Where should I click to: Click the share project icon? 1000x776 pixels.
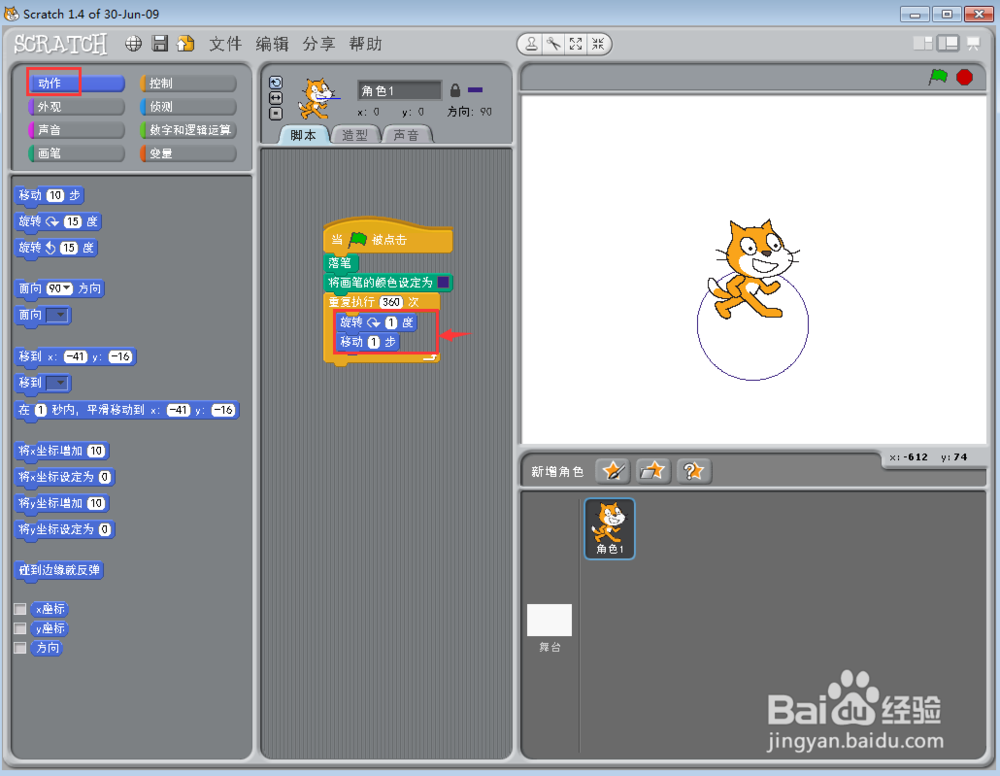tap(186, 43)
